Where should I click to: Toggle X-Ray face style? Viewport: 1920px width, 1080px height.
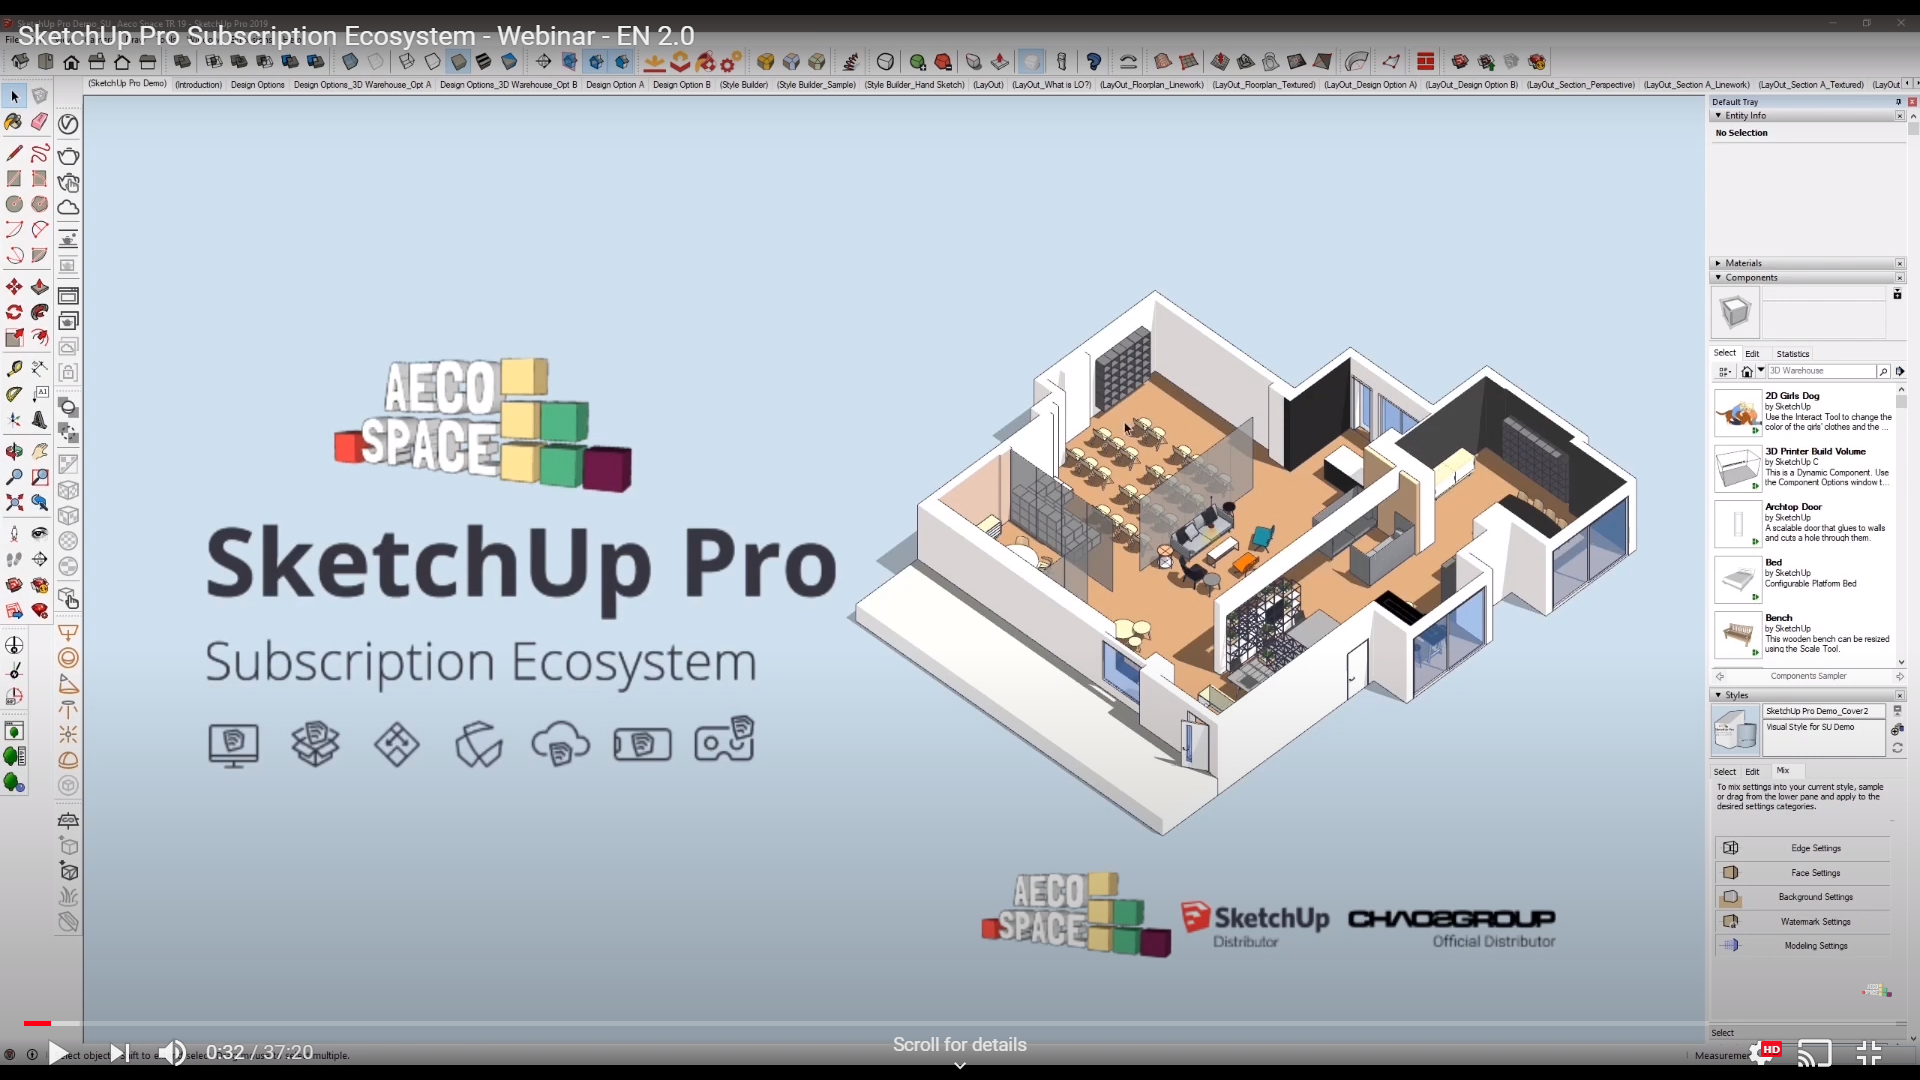[350, 62]
